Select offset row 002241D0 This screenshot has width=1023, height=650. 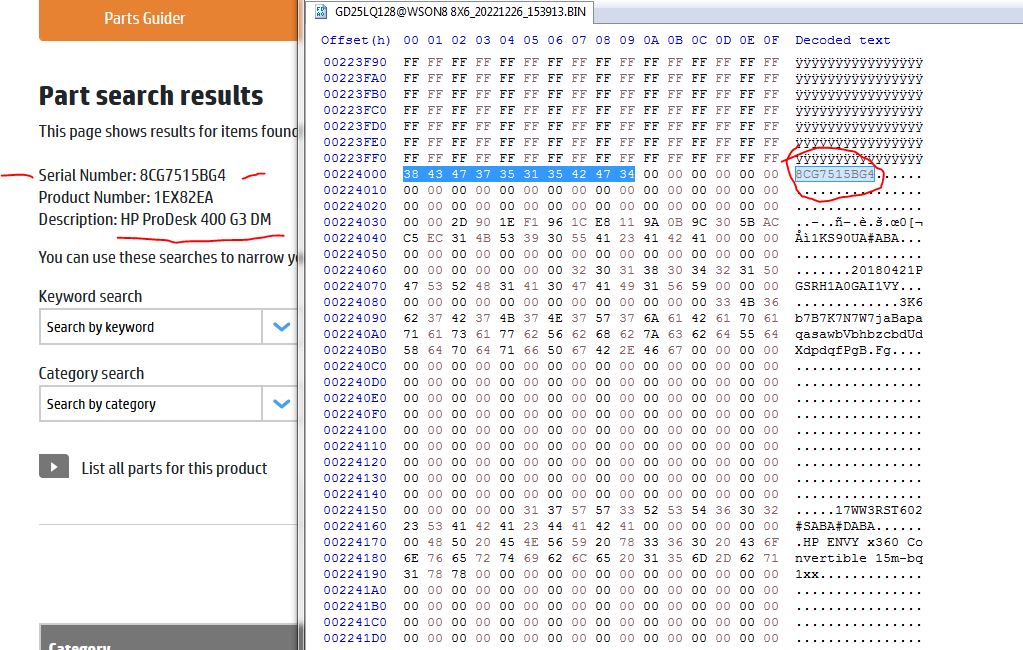pos(355,638)
